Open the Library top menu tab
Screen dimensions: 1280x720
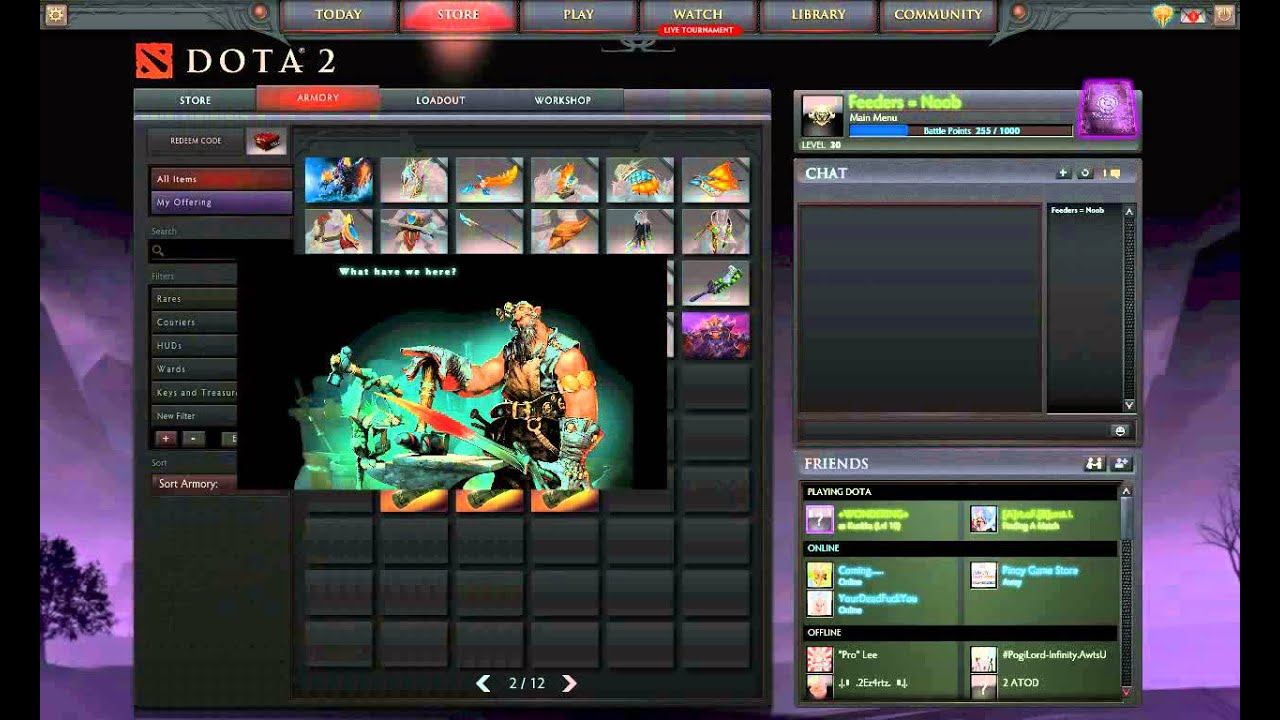[818, 14]
